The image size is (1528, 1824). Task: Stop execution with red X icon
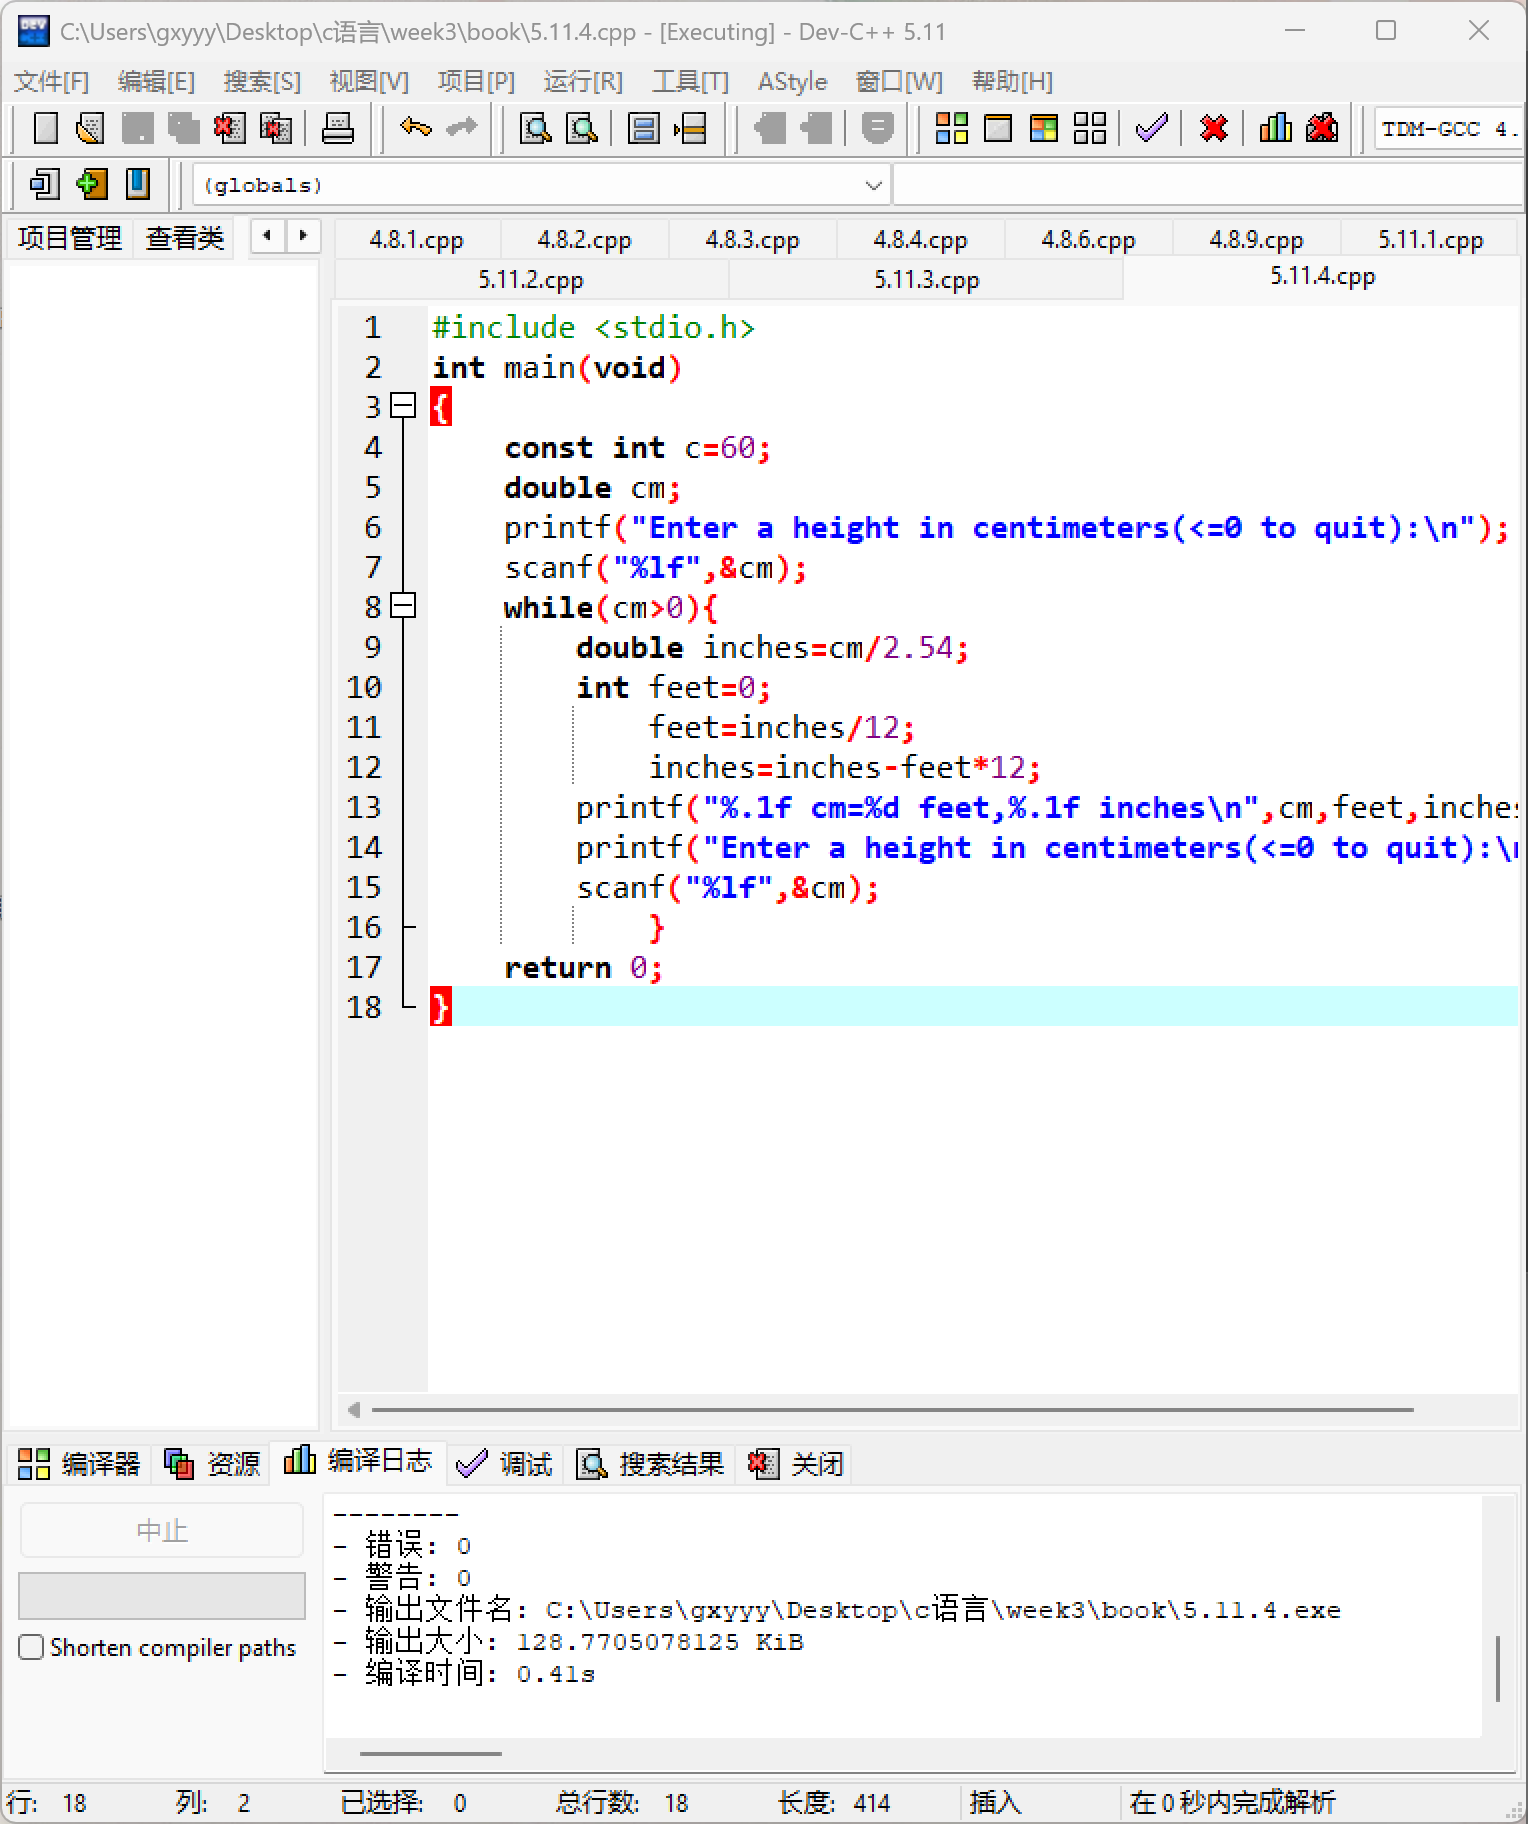pos(1213,128)
